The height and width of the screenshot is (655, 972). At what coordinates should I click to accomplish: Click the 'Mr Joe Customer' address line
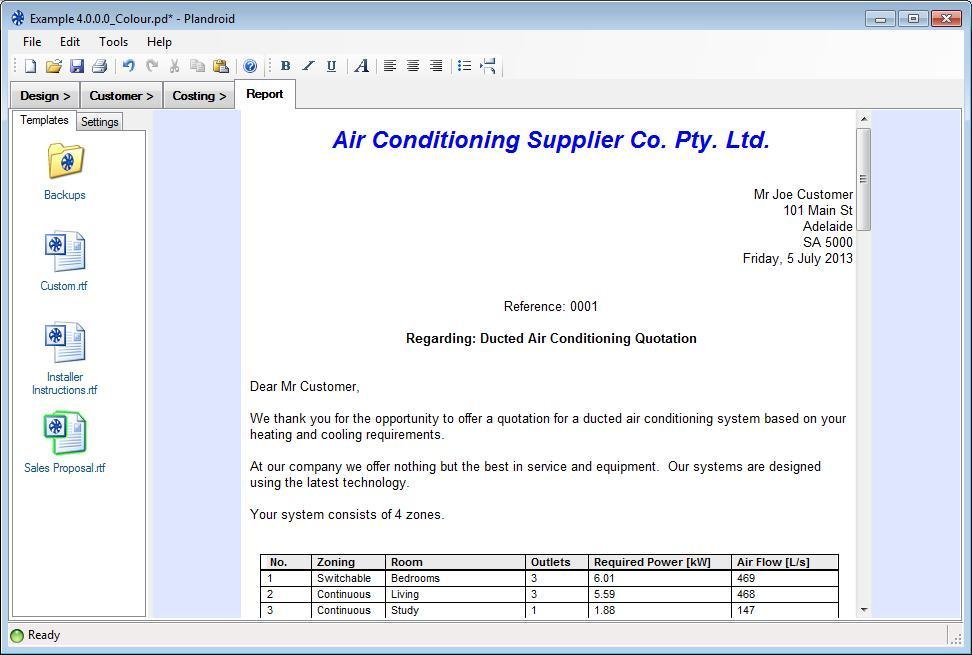(x=803, y=195)
